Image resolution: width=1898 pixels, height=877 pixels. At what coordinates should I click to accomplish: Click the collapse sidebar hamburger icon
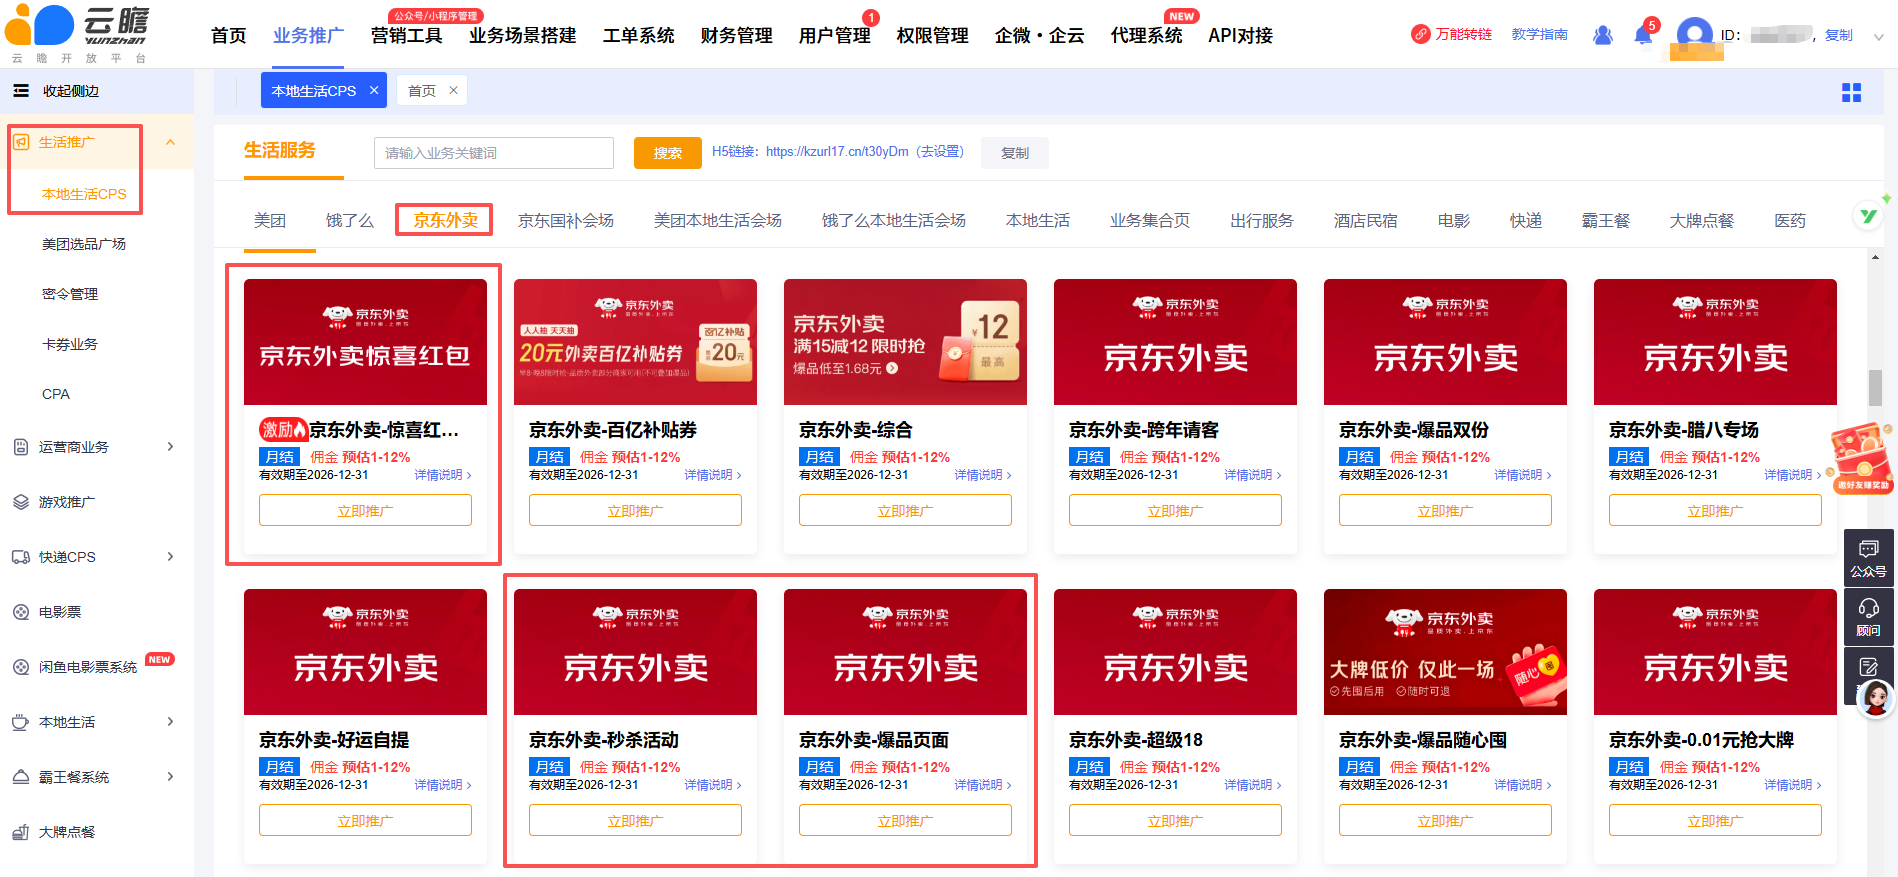(x=21, y=91)
